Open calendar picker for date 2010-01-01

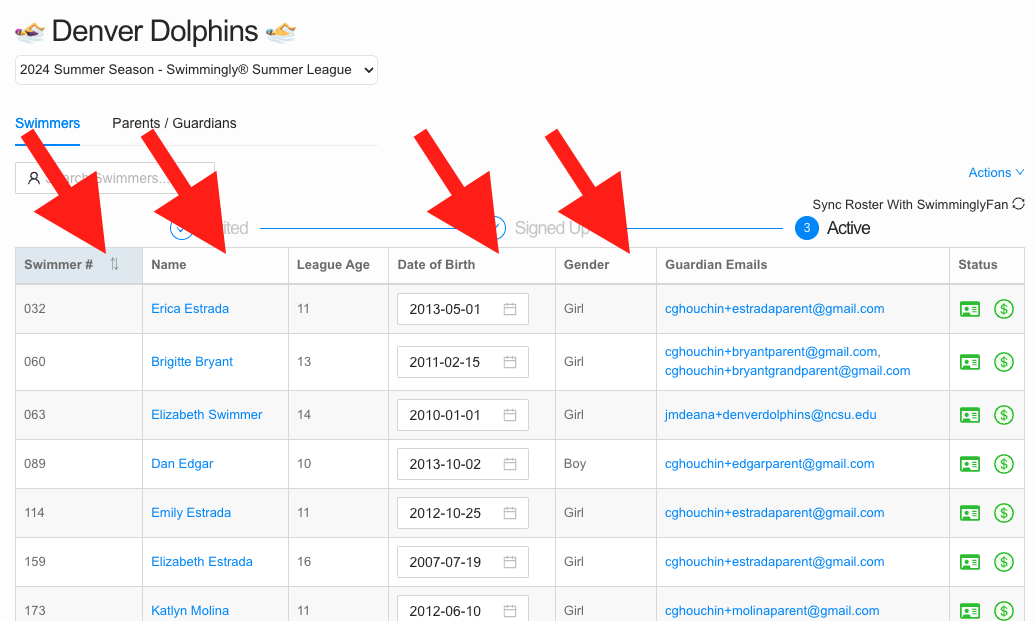pyautogui.click(x=510, y=414)
